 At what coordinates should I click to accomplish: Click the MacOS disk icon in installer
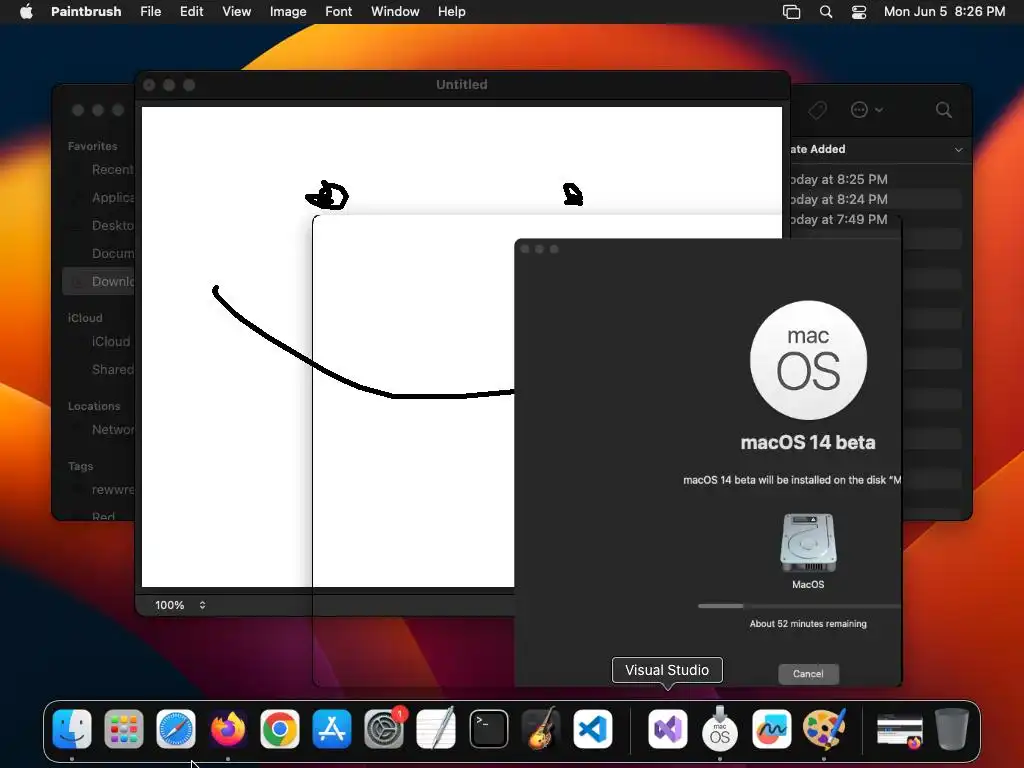808,543
